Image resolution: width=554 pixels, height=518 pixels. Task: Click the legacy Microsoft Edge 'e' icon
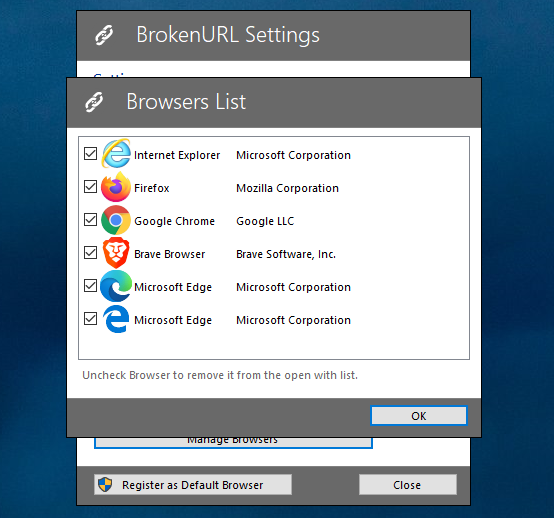coord(116,319)
